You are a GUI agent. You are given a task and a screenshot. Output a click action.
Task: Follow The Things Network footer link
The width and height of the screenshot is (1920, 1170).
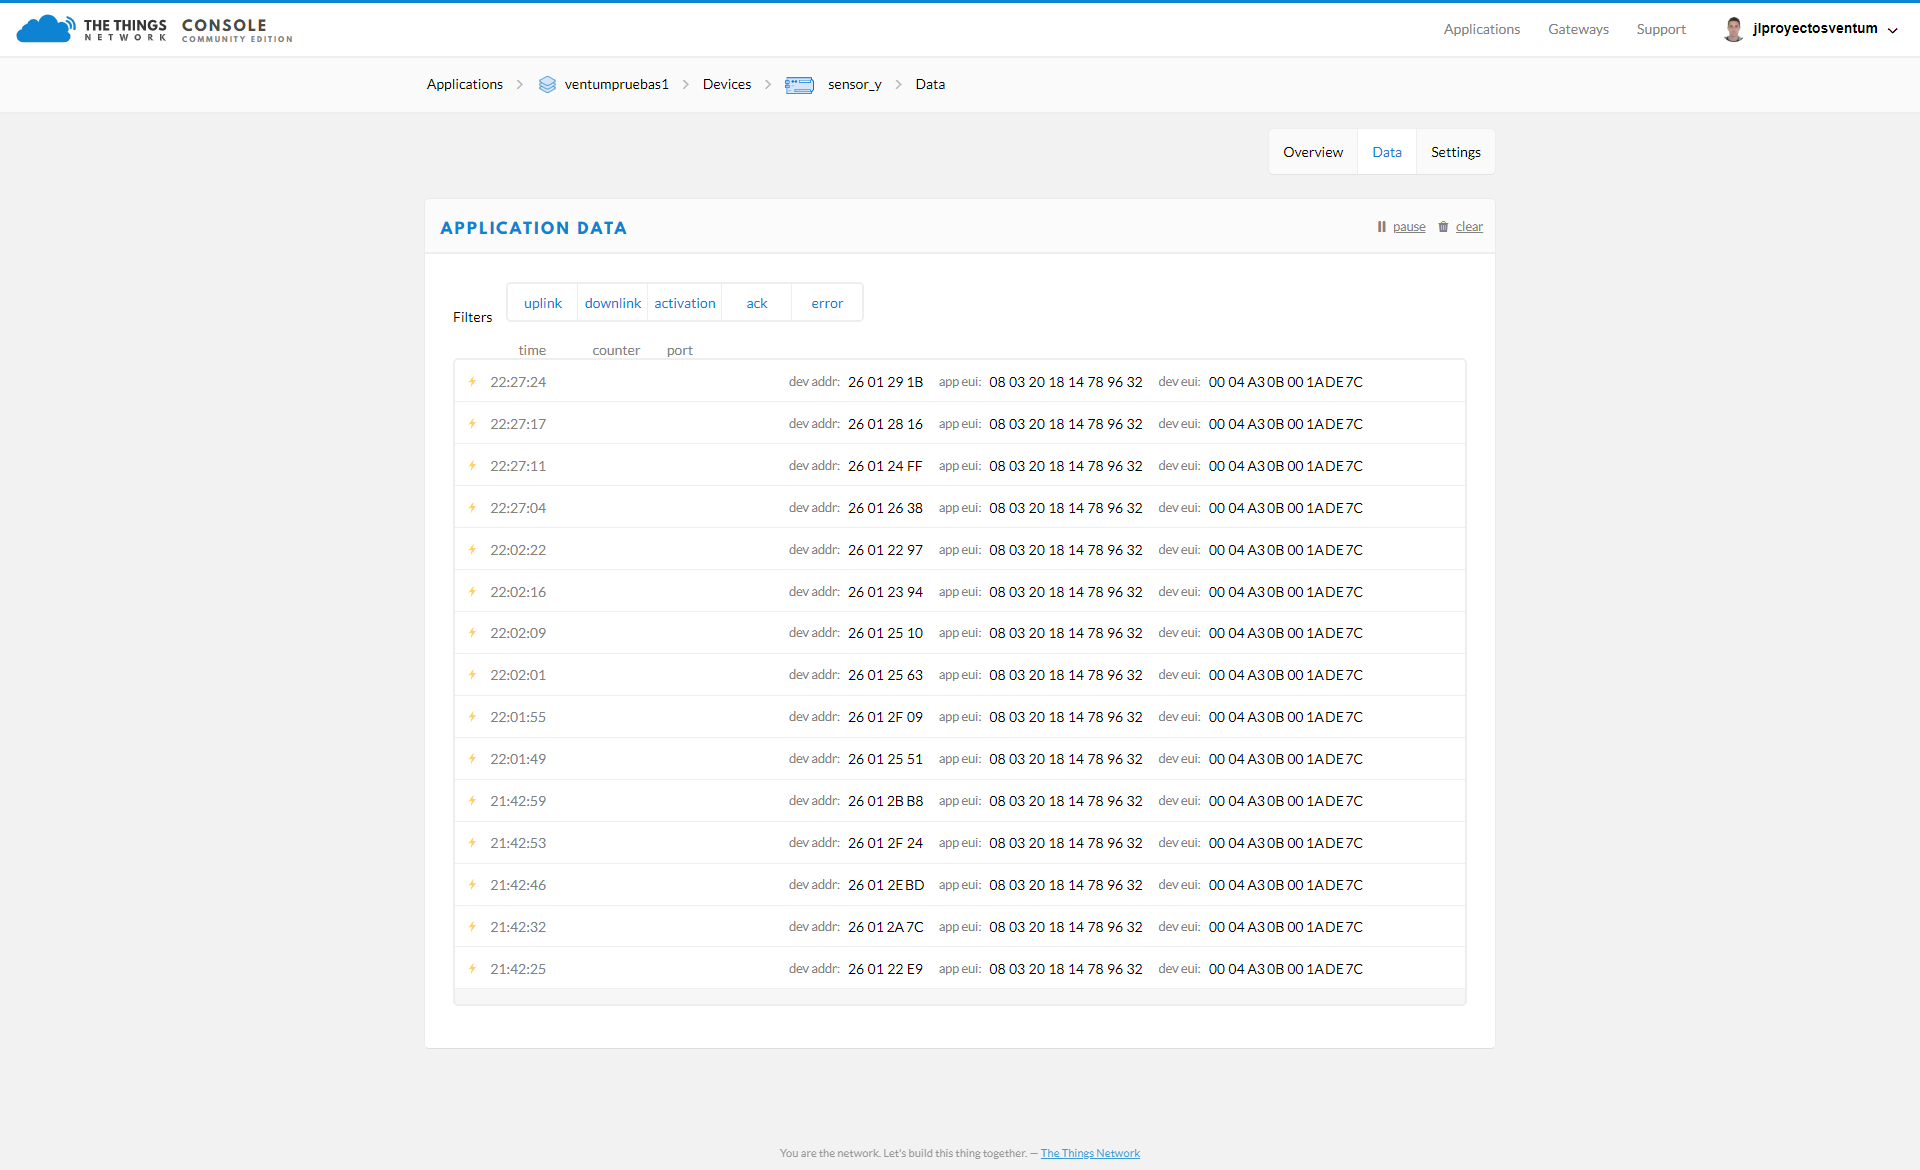[x=1090, y=1153]
